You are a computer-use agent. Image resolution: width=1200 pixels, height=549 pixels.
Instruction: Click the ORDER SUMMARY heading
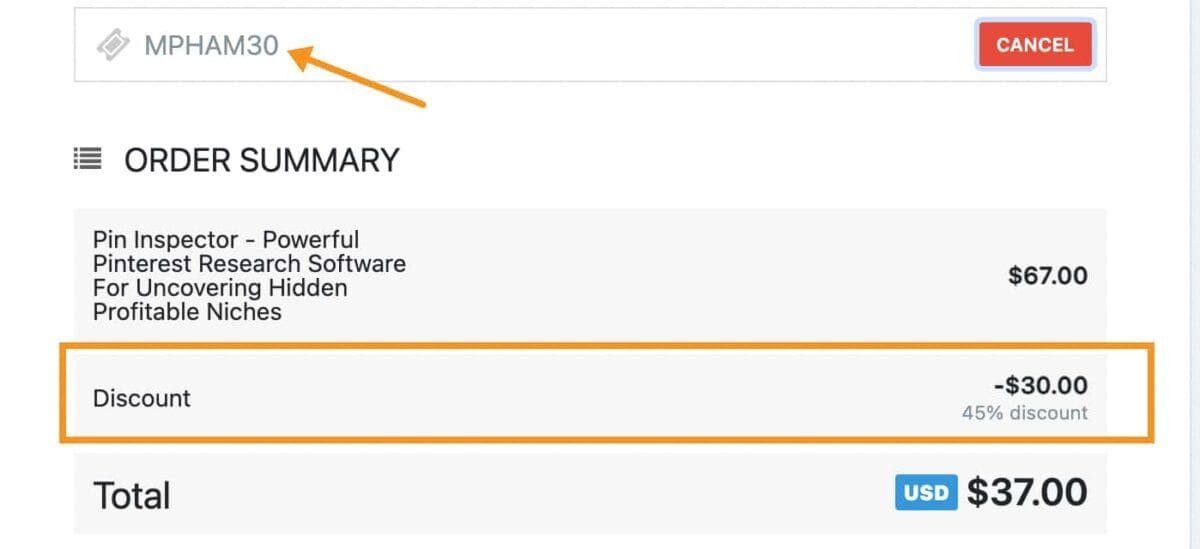pyautogui.click(x=261, y=160)
